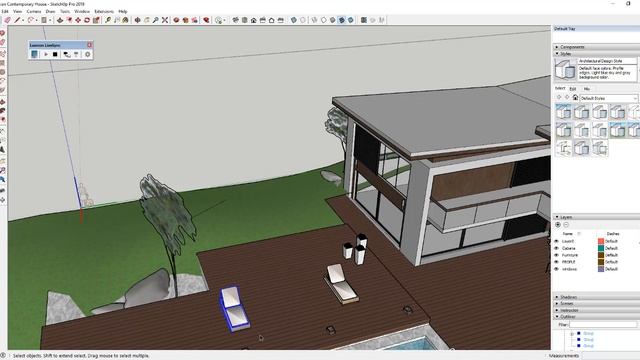Add a new layer with plus icon
Viewport: 640px width, 360px height.
click(558, 225)
